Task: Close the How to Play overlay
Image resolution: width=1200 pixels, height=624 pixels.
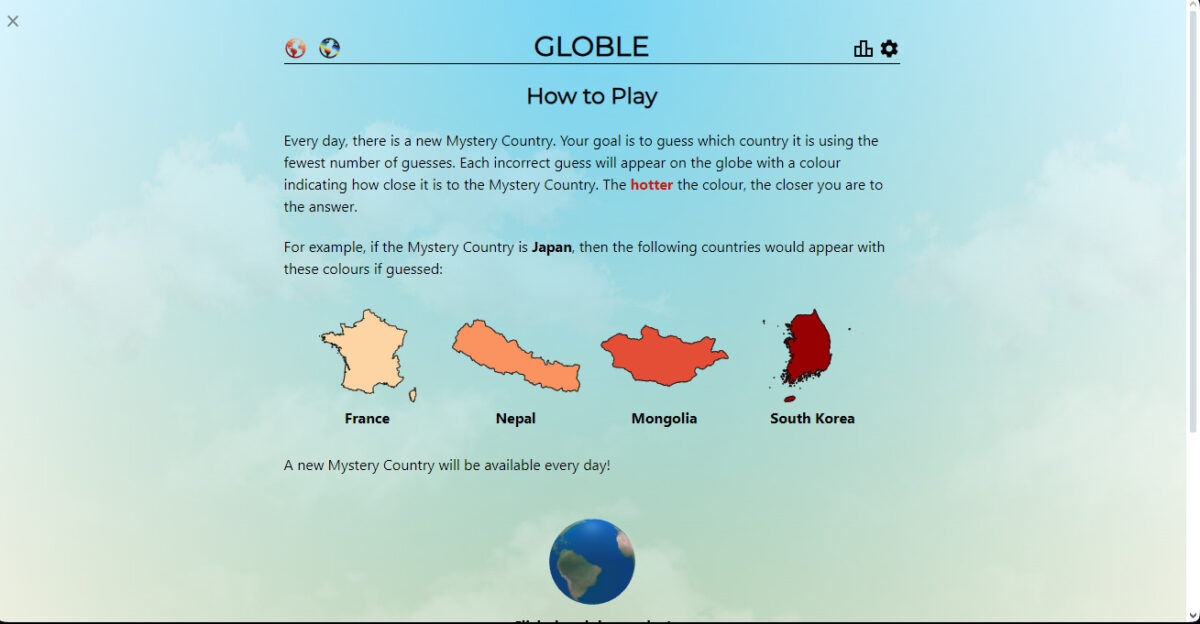Action: [13, 21]
